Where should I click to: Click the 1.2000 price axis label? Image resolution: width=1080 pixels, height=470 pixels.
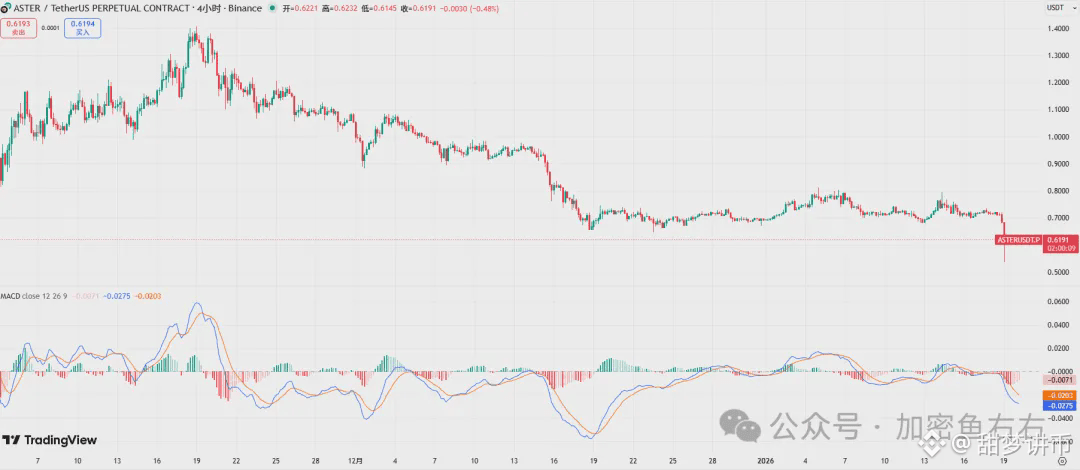click(x=1058, y=82)
